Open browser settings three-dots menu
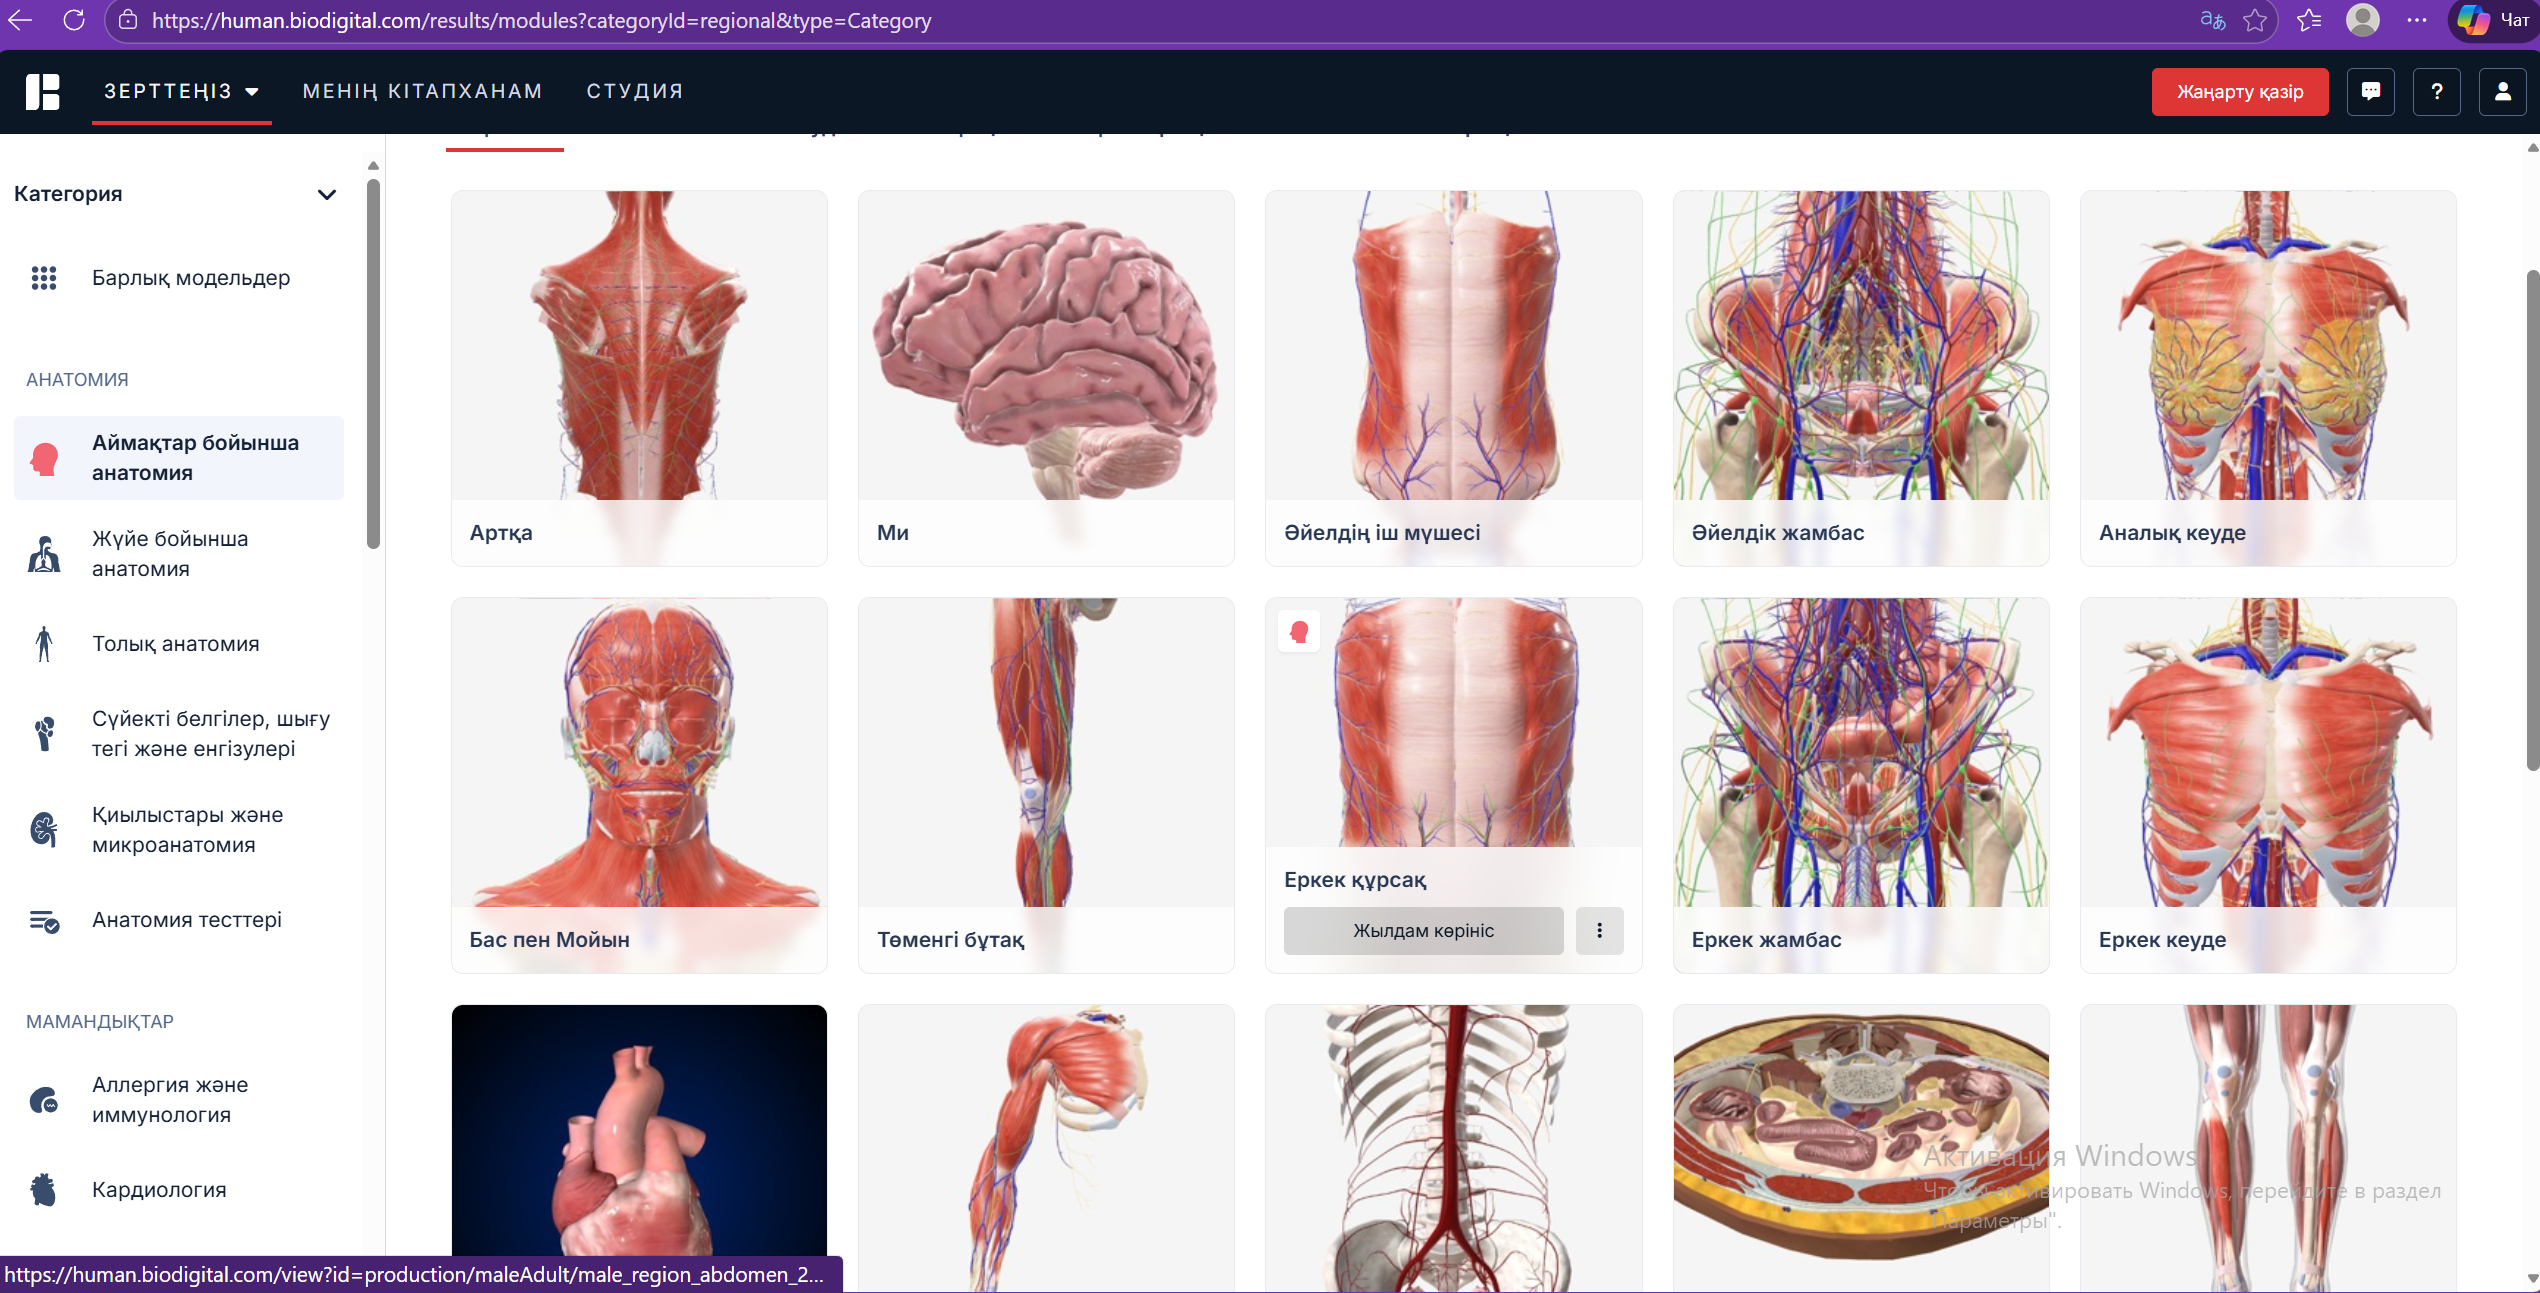 coord(2417,20)
